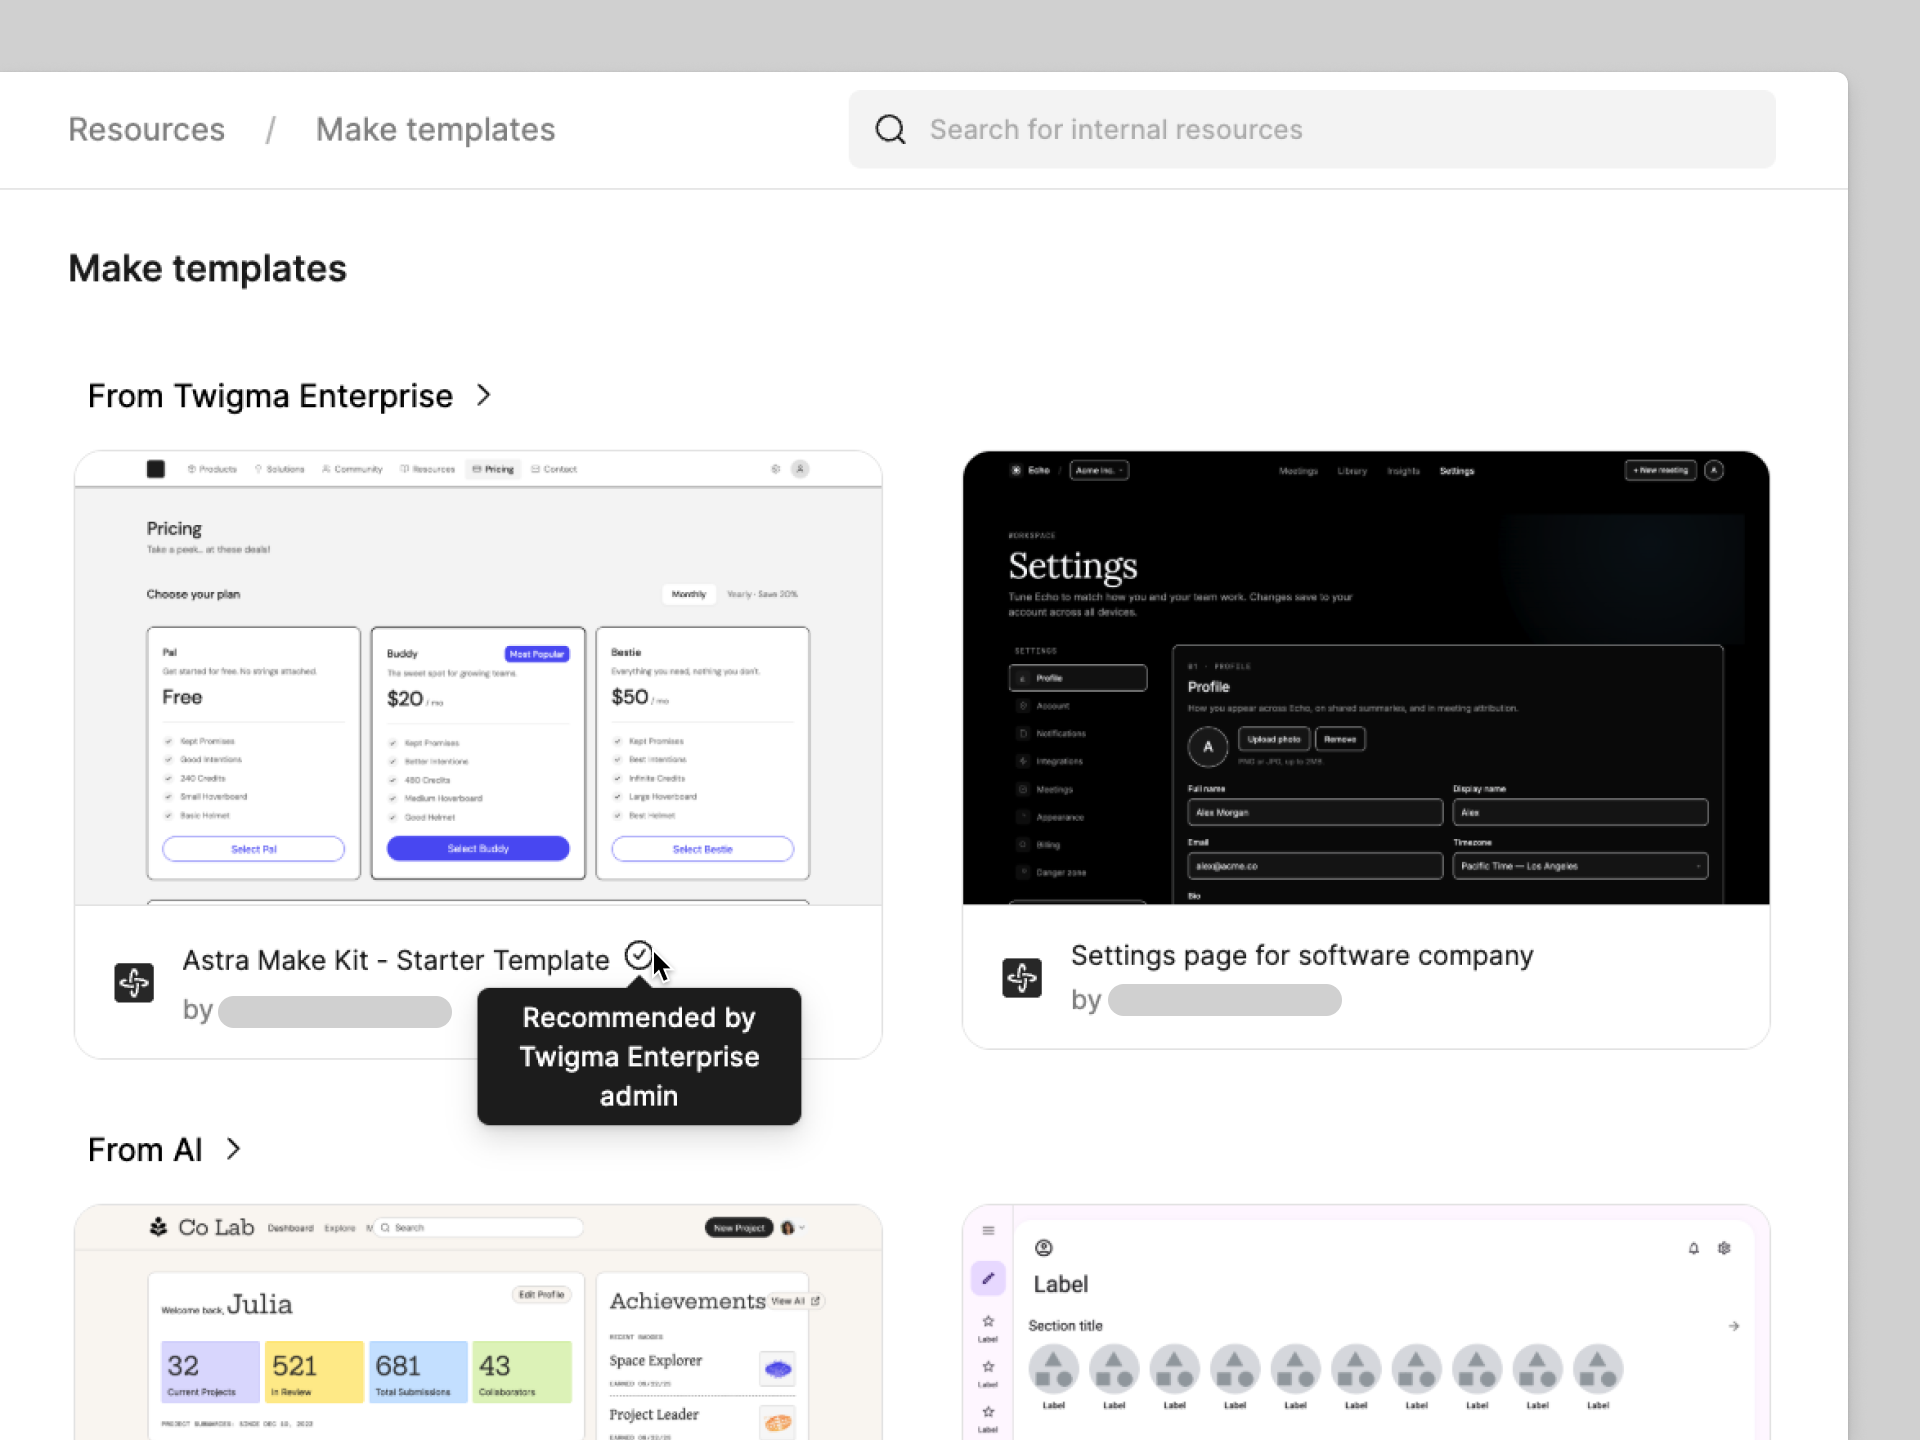Click bell notification icon in Label template
This screenshot has width=1920, height=1440.
pos(1693,1248)
